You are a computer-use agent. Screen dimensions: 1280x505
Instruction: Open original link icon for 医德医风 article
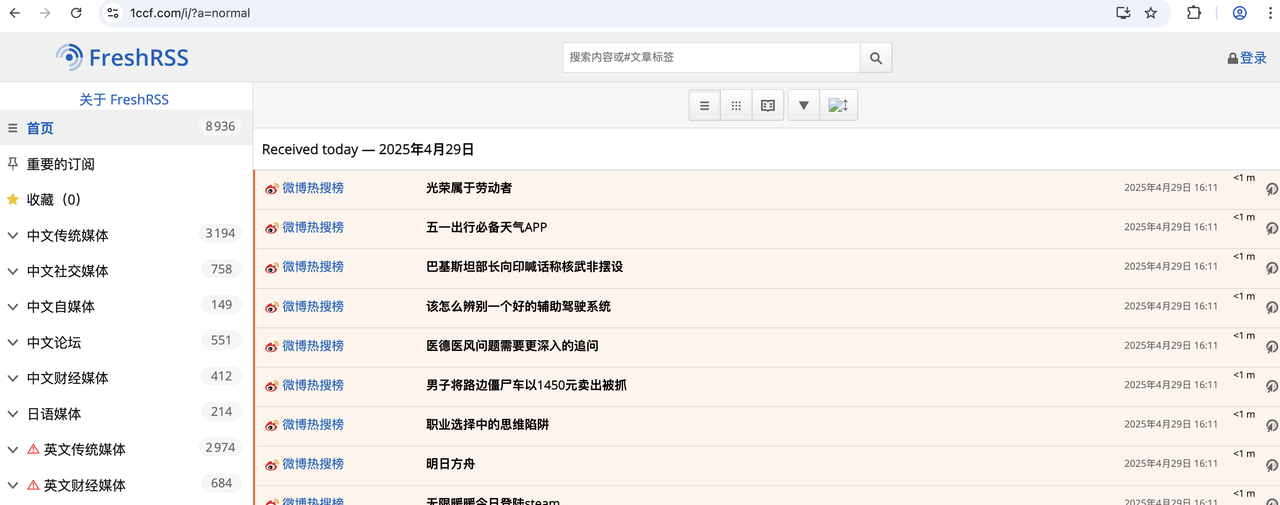[1272, 347]
